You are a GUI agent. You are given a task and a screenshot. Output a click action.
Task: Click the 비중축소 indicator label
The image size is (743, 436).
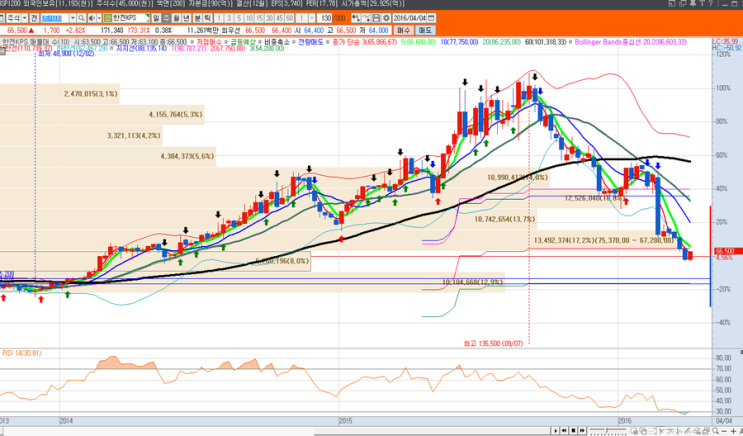coord(277,42)
